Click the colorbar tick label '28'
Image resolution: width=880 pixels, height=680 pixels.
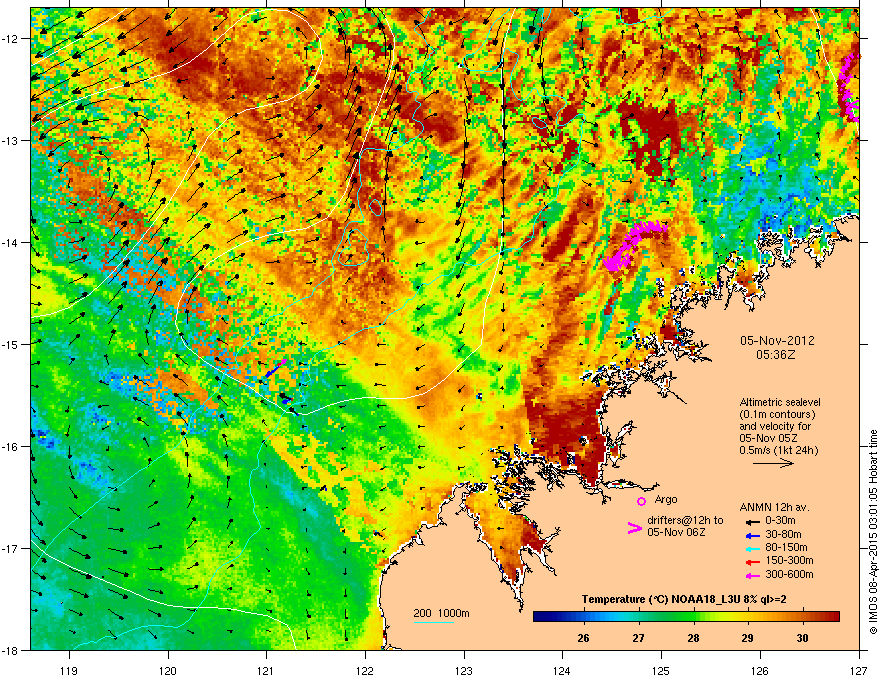point(694,638)
